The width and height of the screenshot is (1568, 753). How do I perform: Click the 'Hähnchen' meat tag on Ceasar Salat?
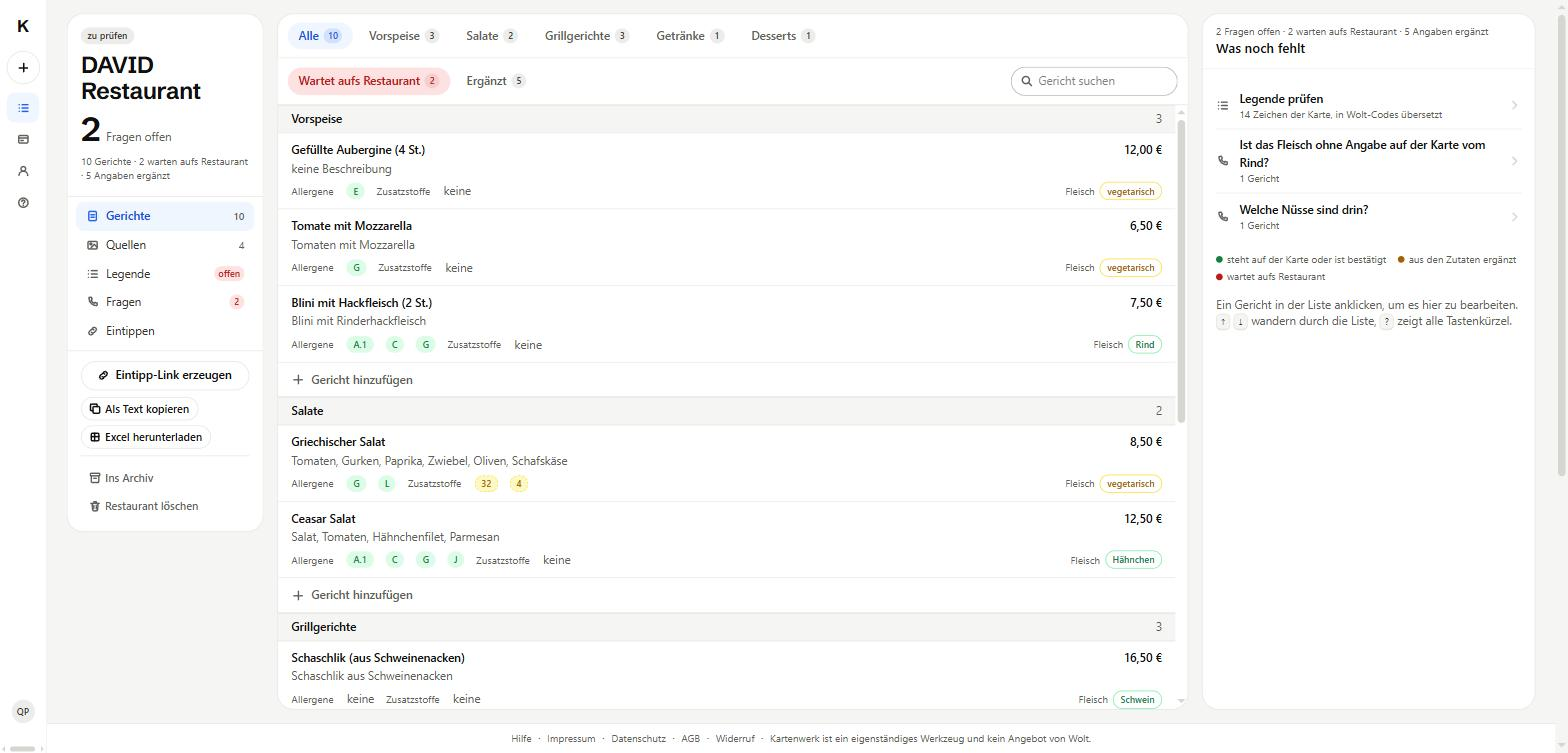(1134, 560)
